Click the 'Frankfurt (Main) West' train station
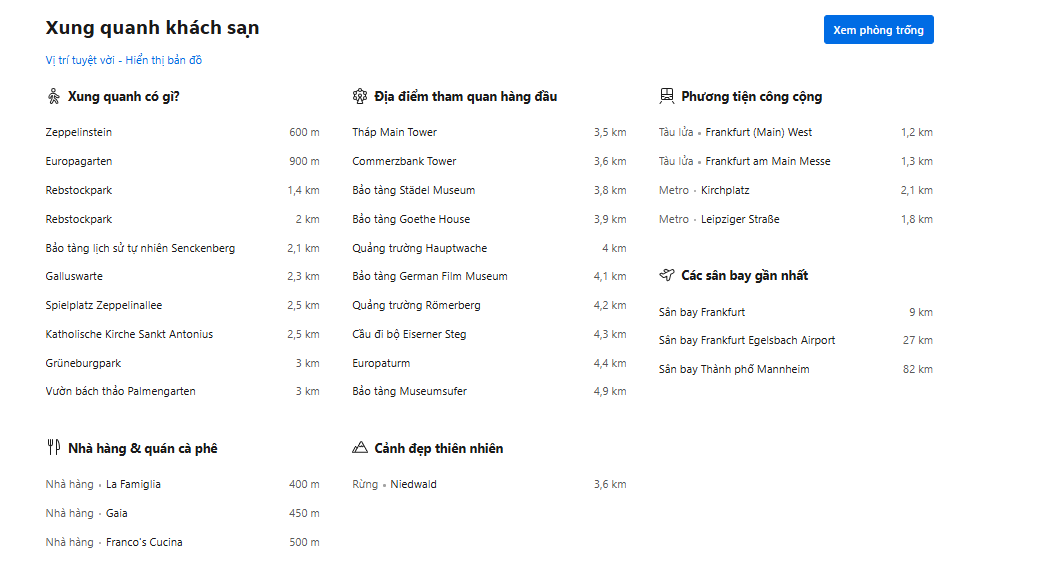 (x=758, y=132)
